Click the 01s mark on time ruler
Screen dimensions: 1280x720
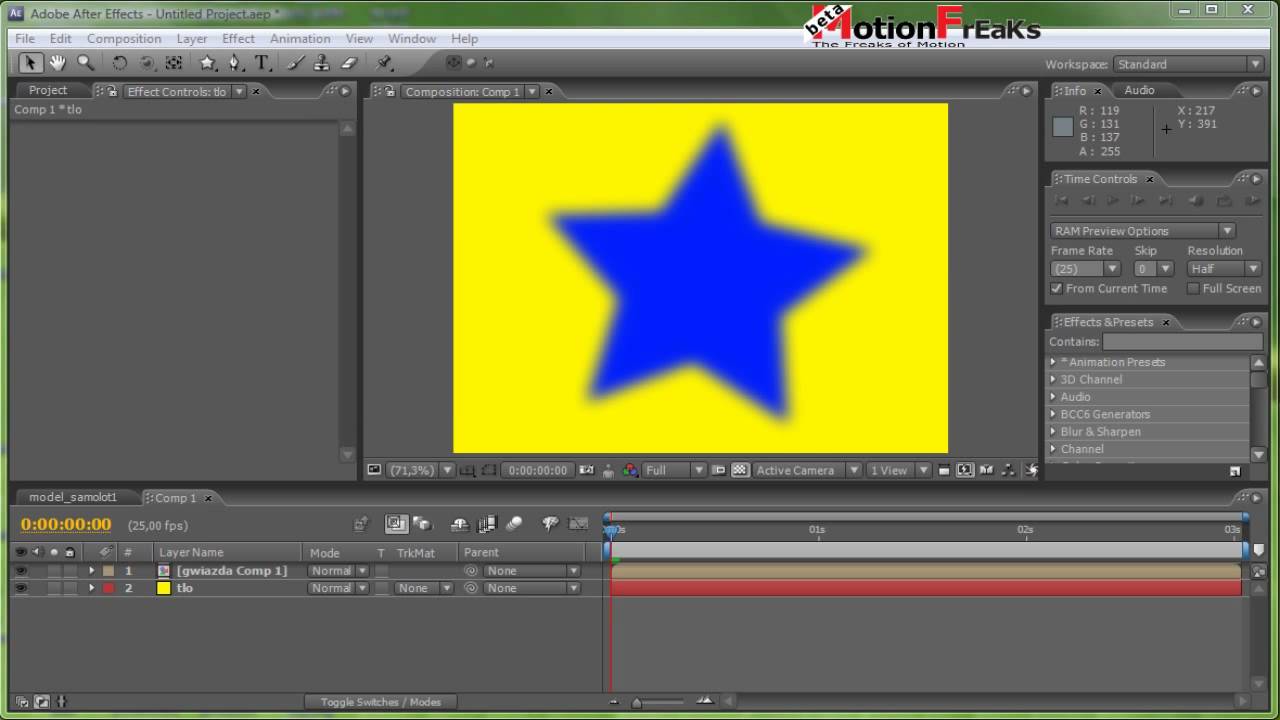coord(817,530)
